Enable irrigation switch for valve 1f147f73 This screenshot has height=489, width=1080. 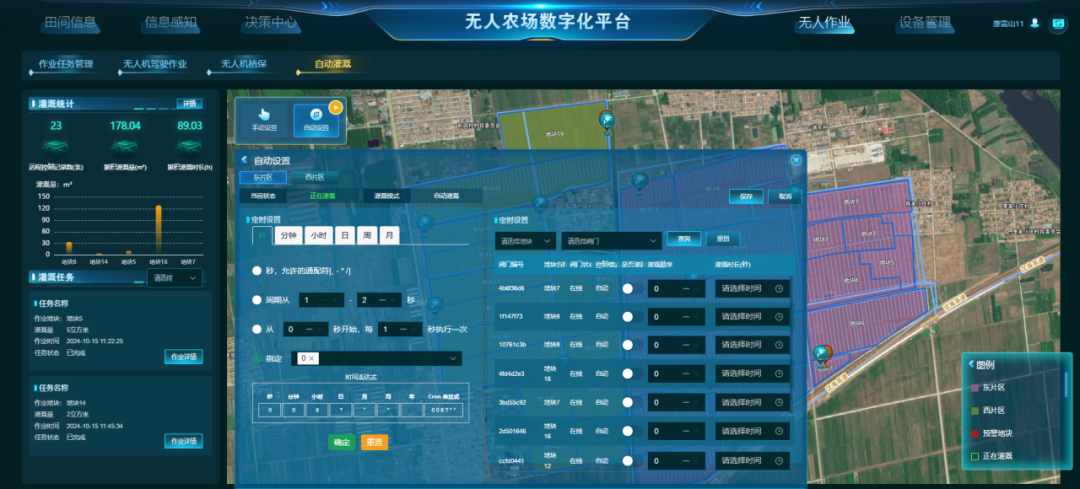(x=629, y=317)
